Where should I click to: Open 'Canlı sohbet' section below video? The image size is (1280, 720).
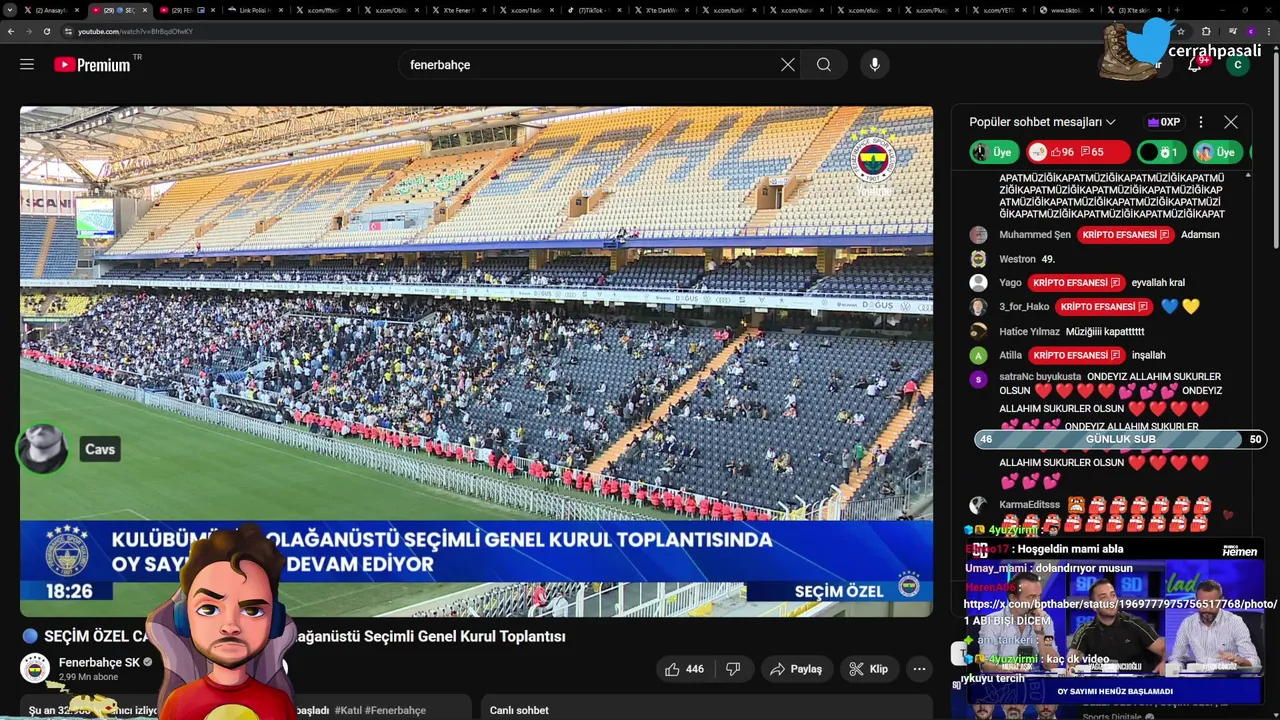coord(519,710)
